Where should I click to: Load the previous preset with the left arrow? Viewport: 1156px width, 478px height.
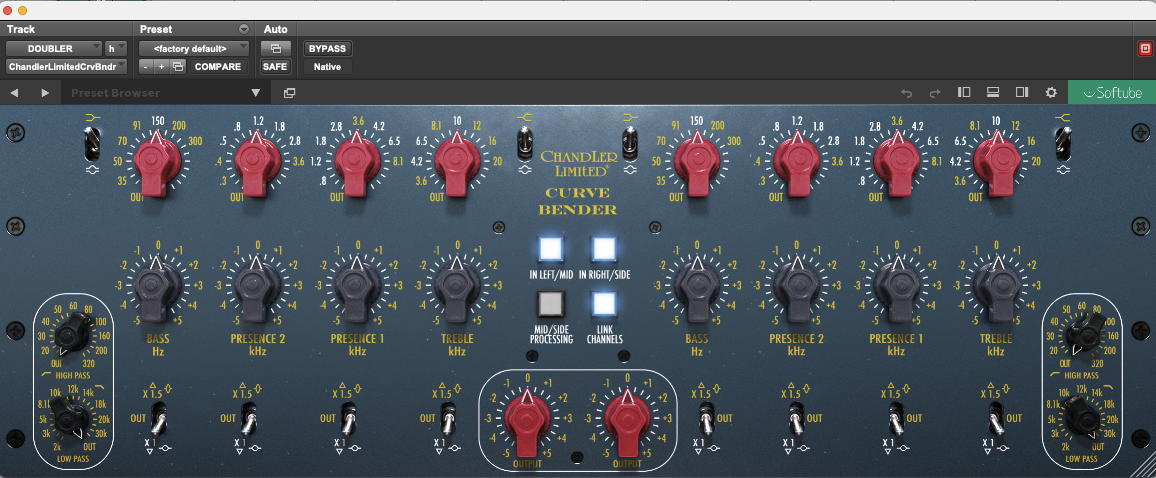coord(14,93)
